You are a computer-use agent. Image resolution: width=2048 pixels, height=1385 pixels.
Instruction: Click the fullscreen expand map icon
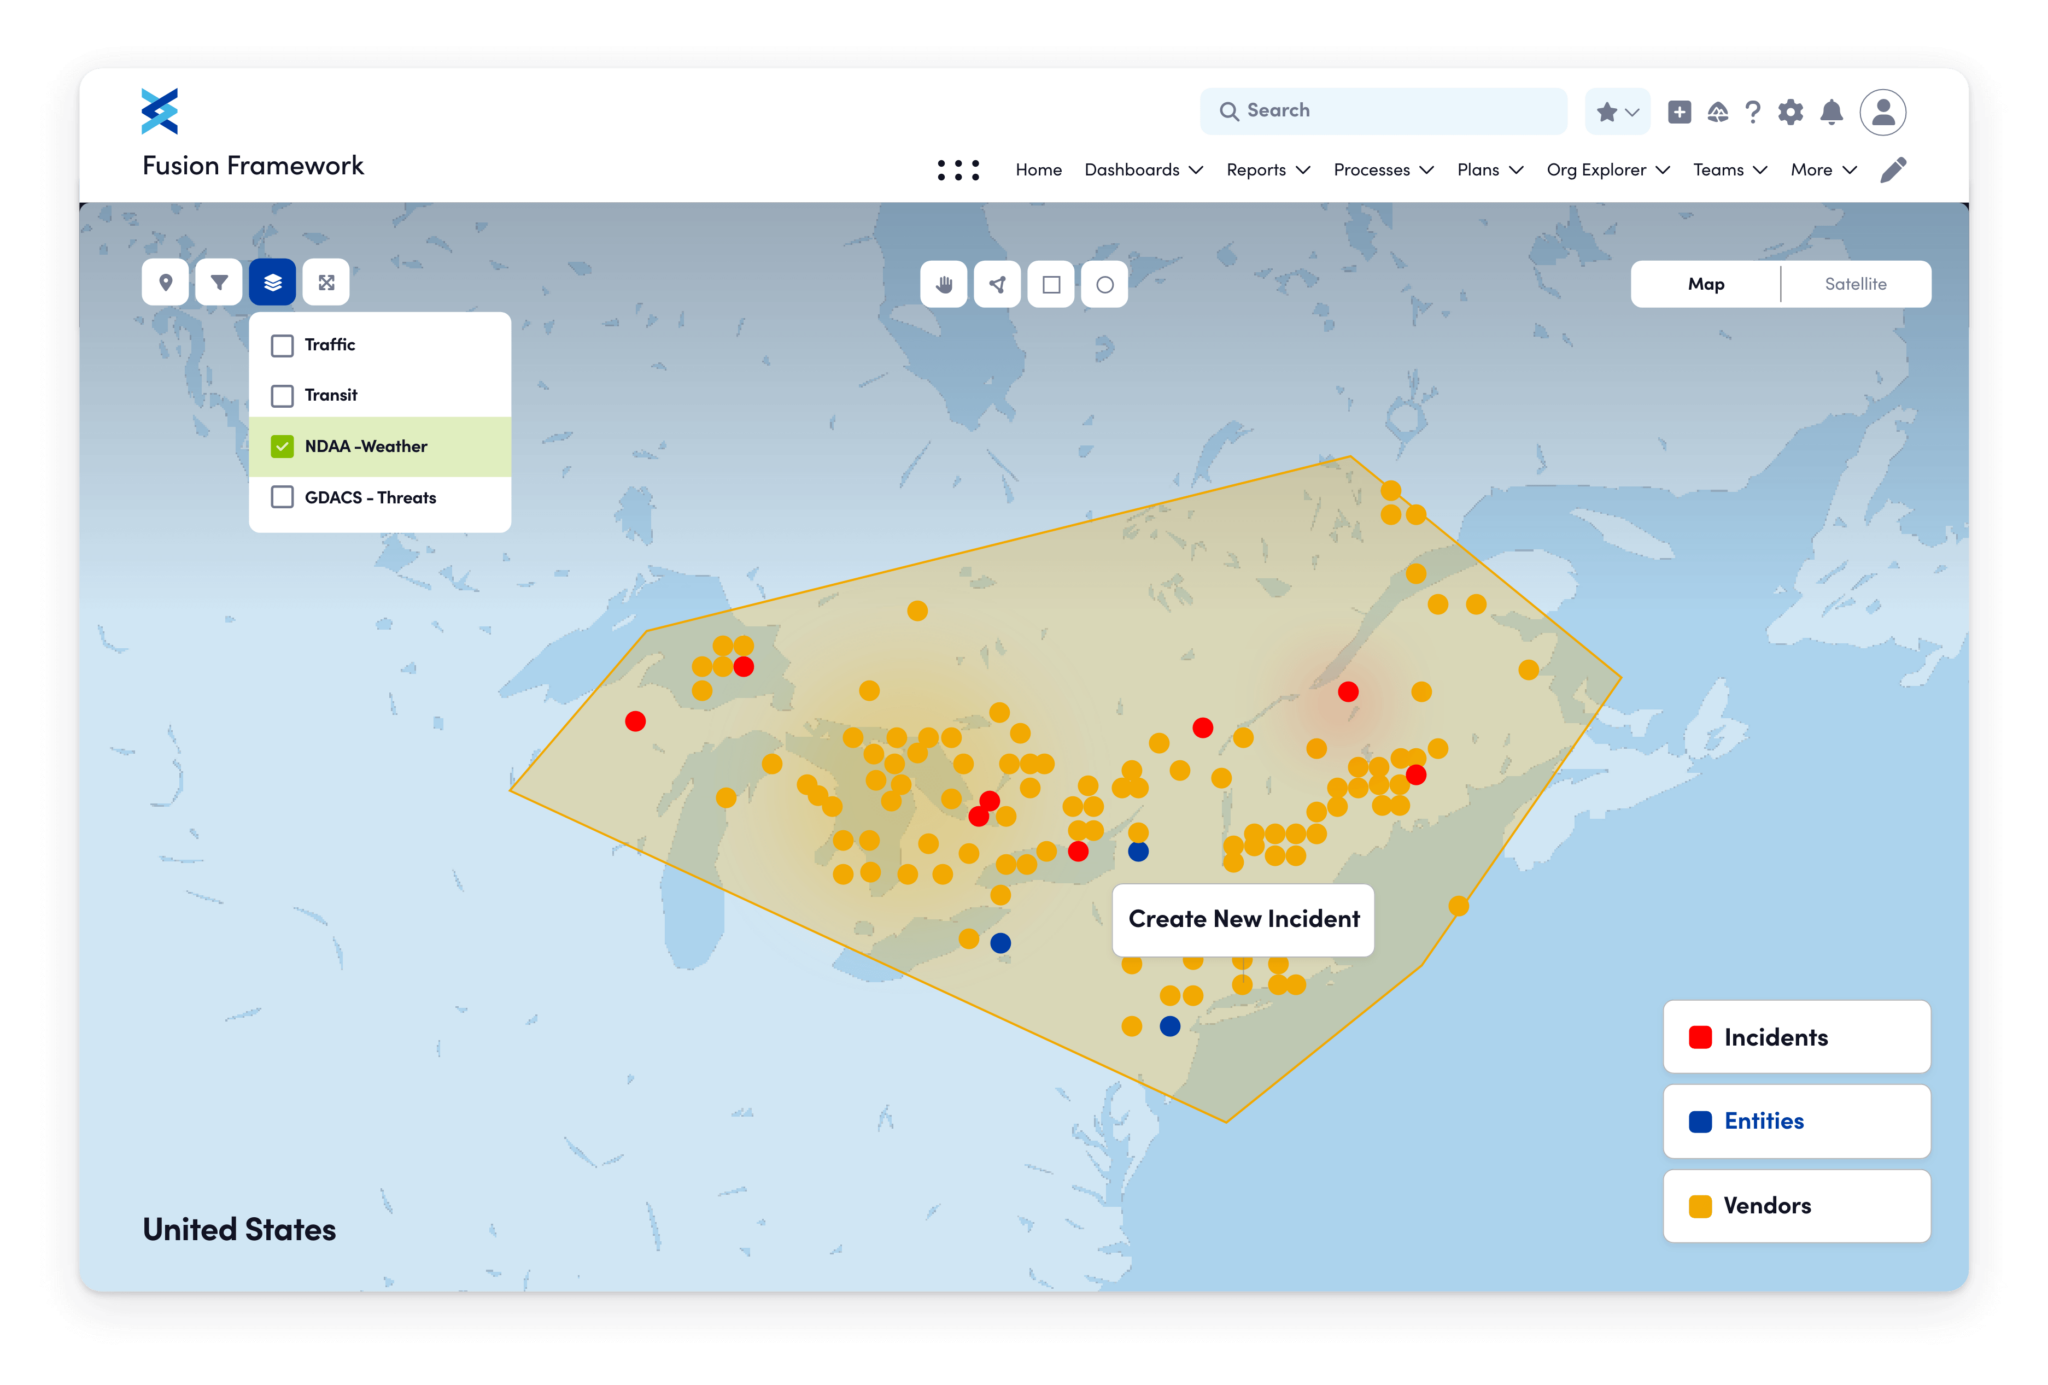[x=326, y=283]
